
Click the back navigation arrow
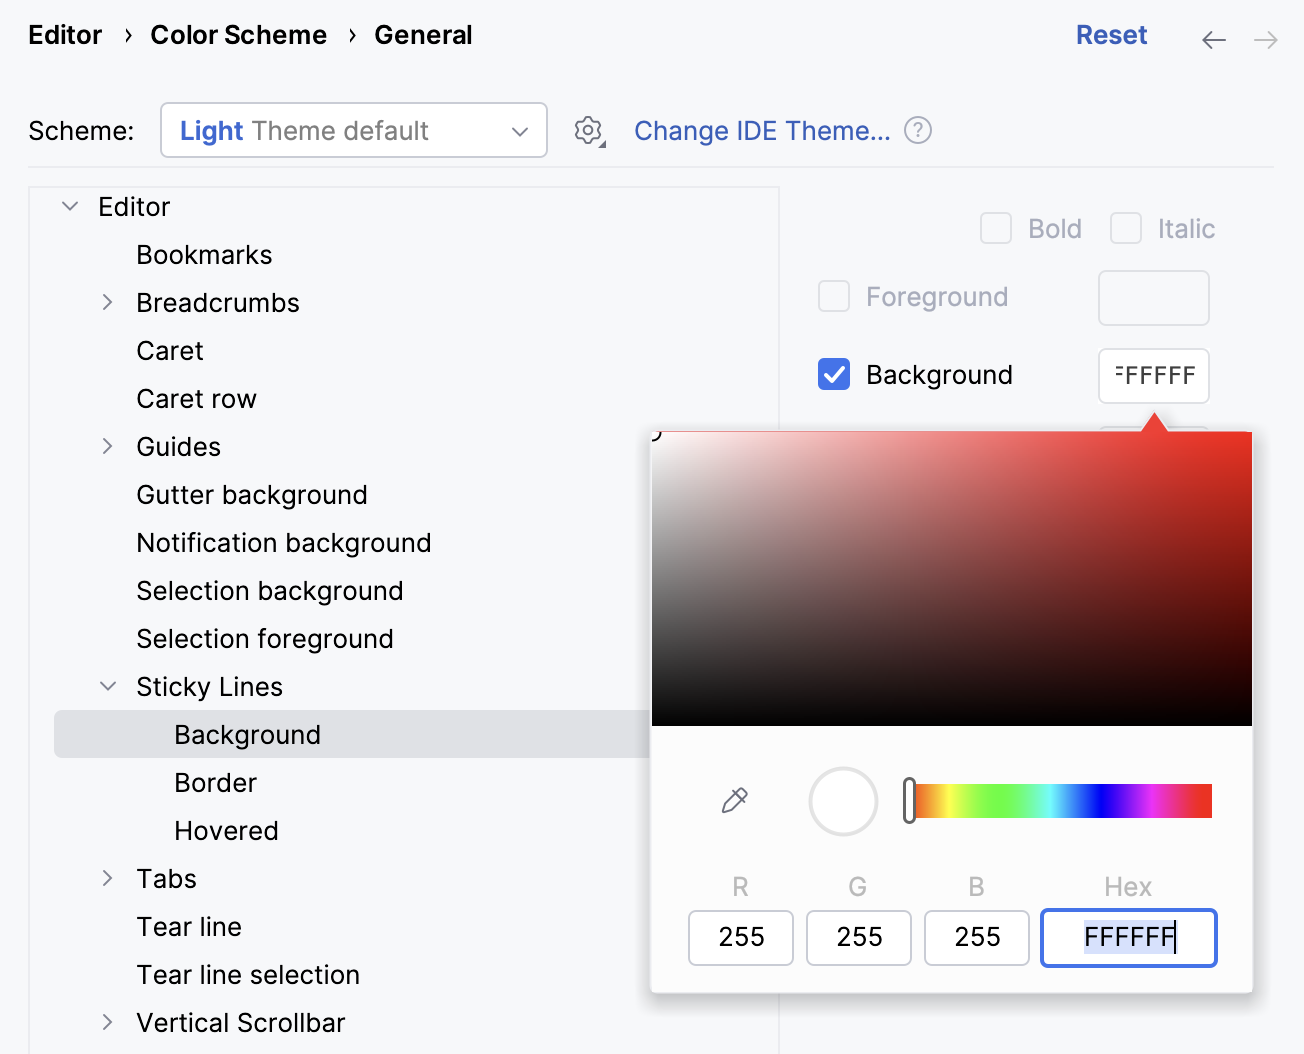pyautogui.click(x=1213, y=40)
